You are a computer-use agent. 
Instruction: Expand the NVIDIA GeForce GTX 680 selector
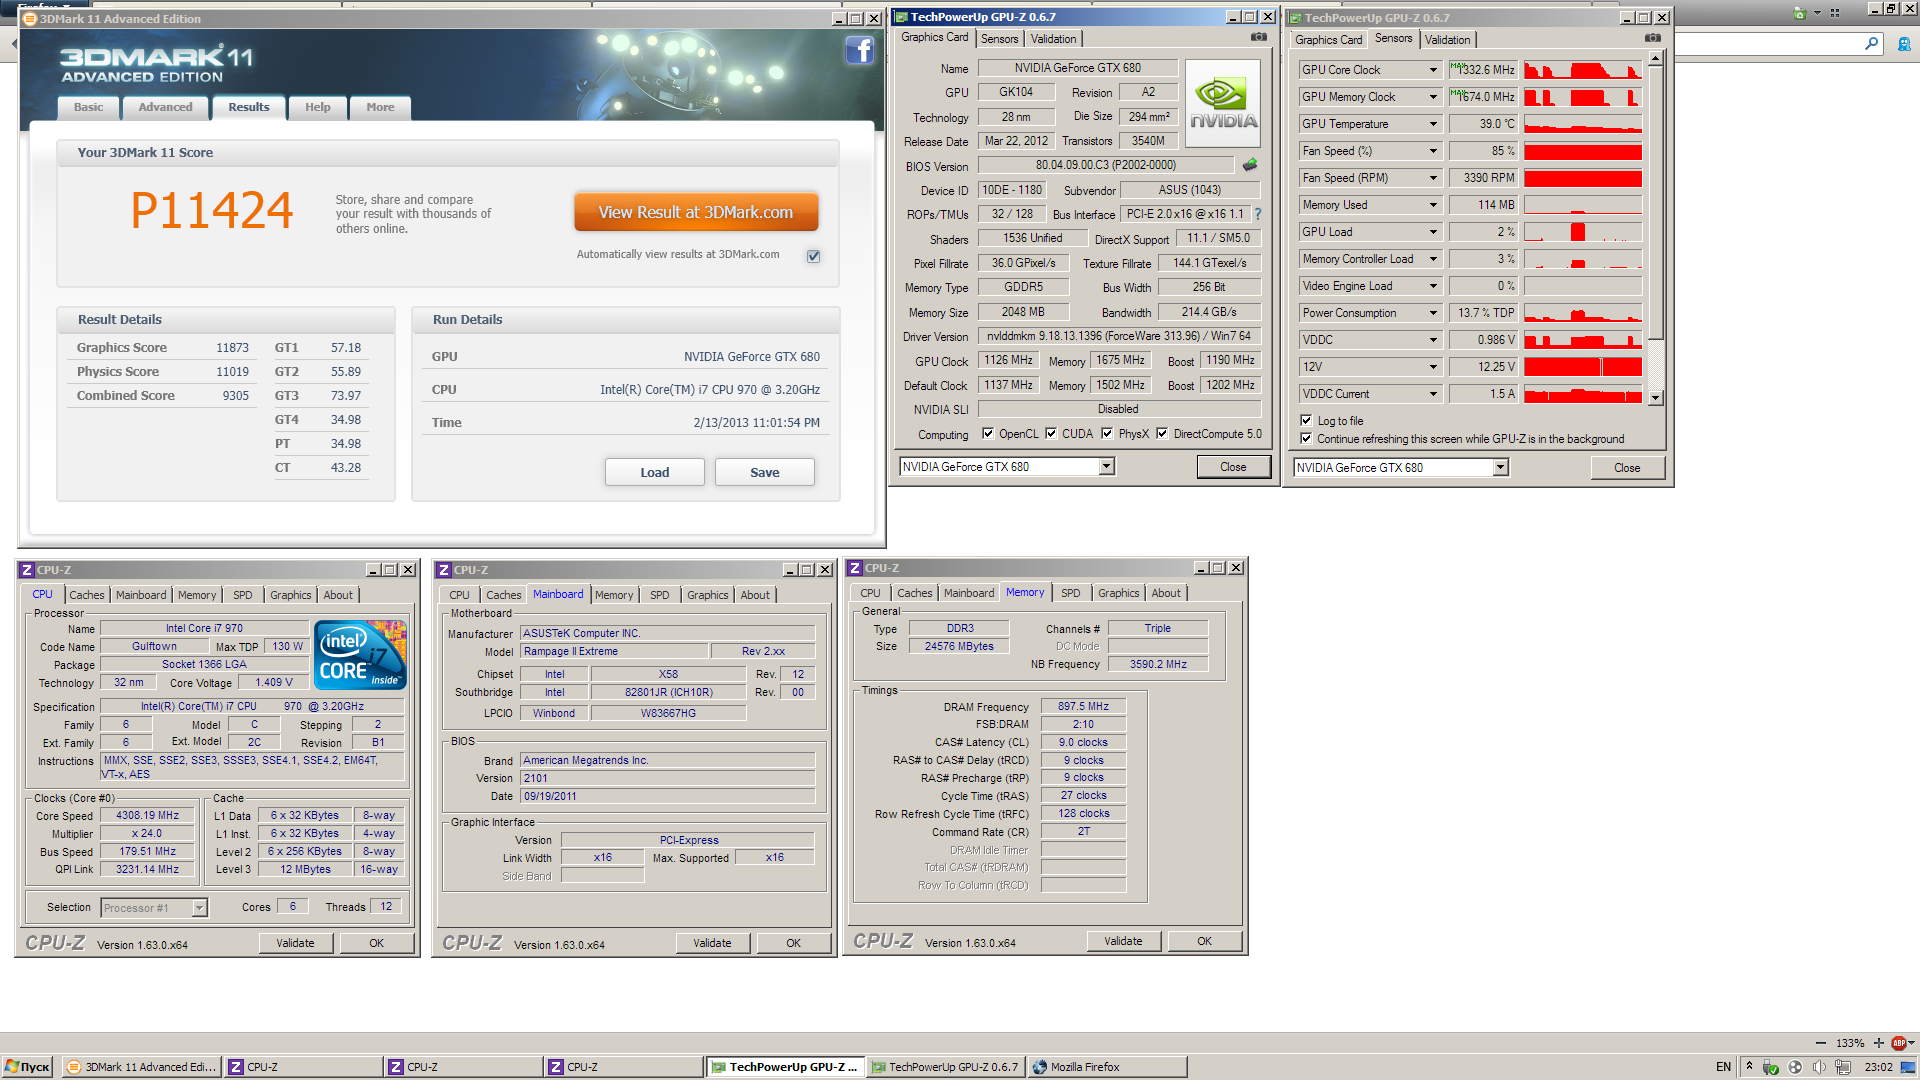[x=1106, y=467]
